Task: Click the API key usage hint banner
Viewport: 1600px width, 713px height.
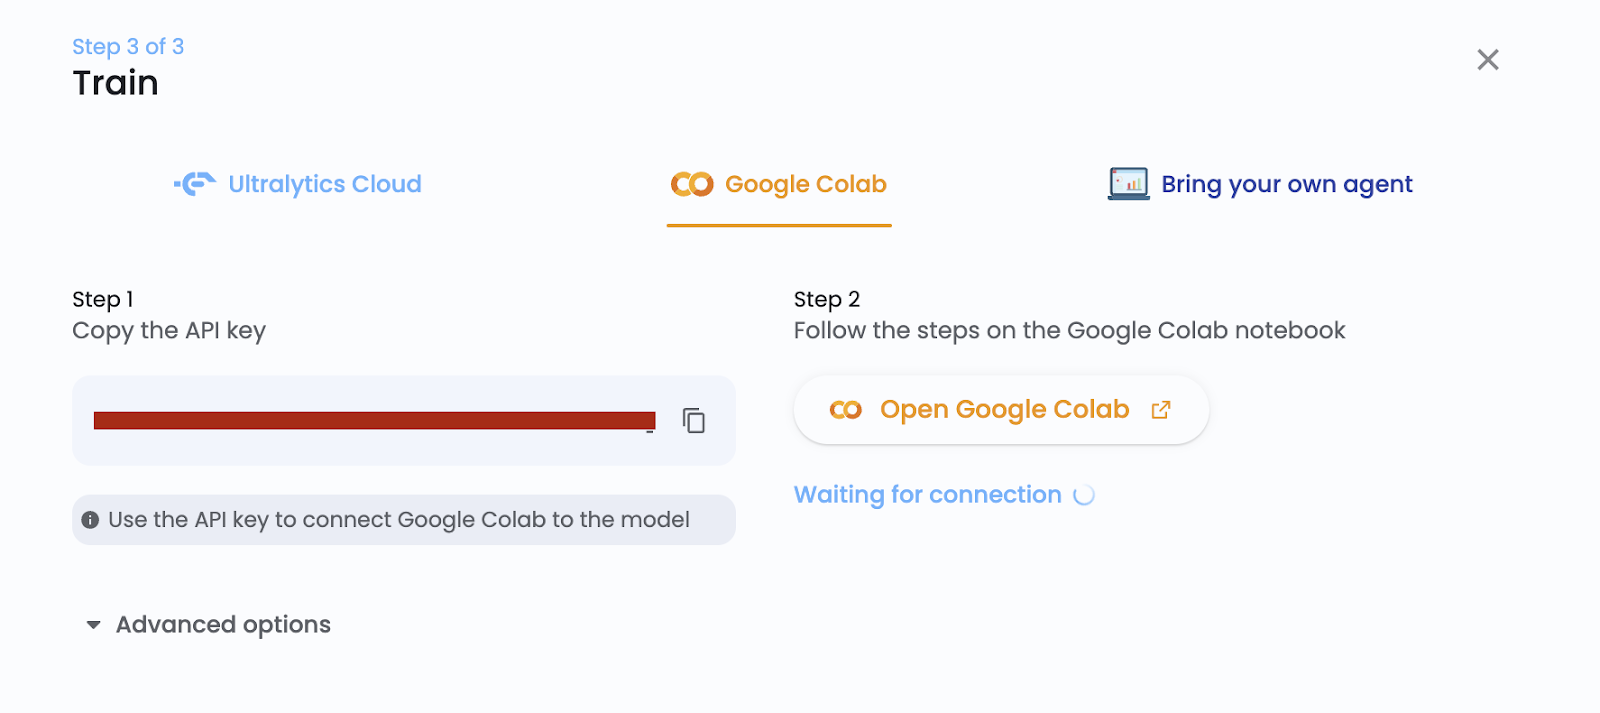Action: tap(400, 520)
